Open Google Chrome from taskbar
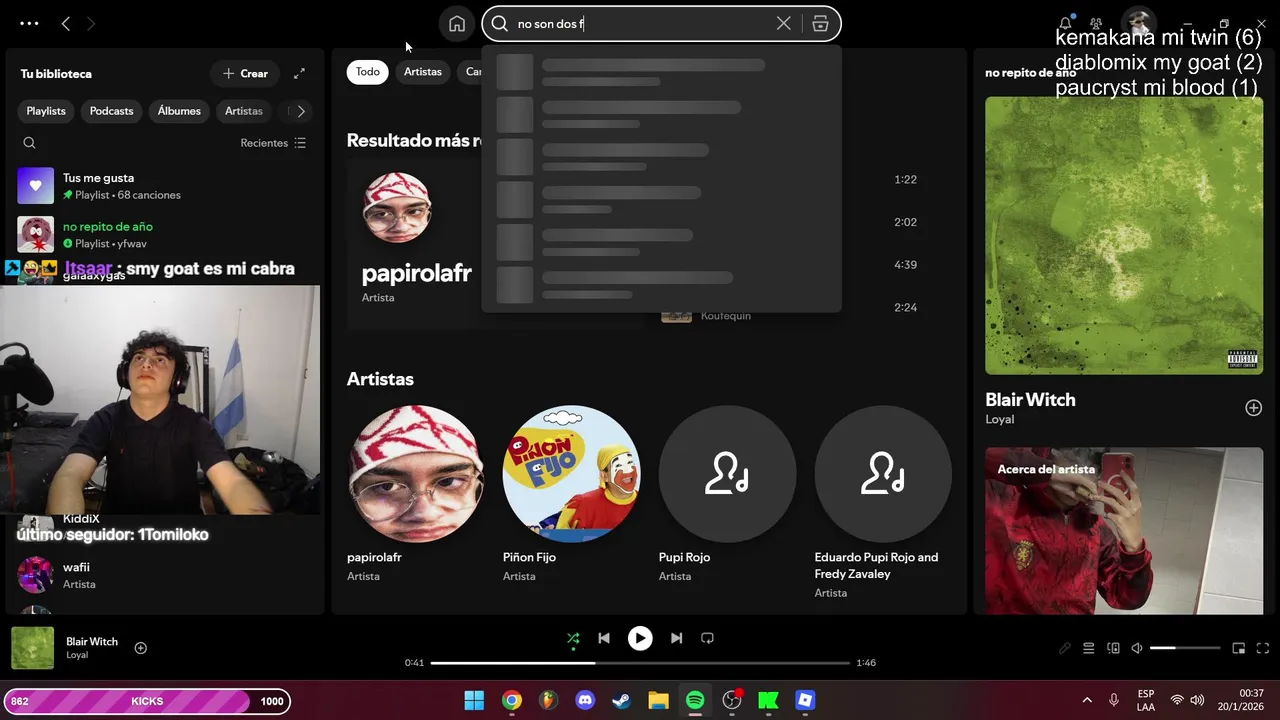1280x720 pixels. 511,700
